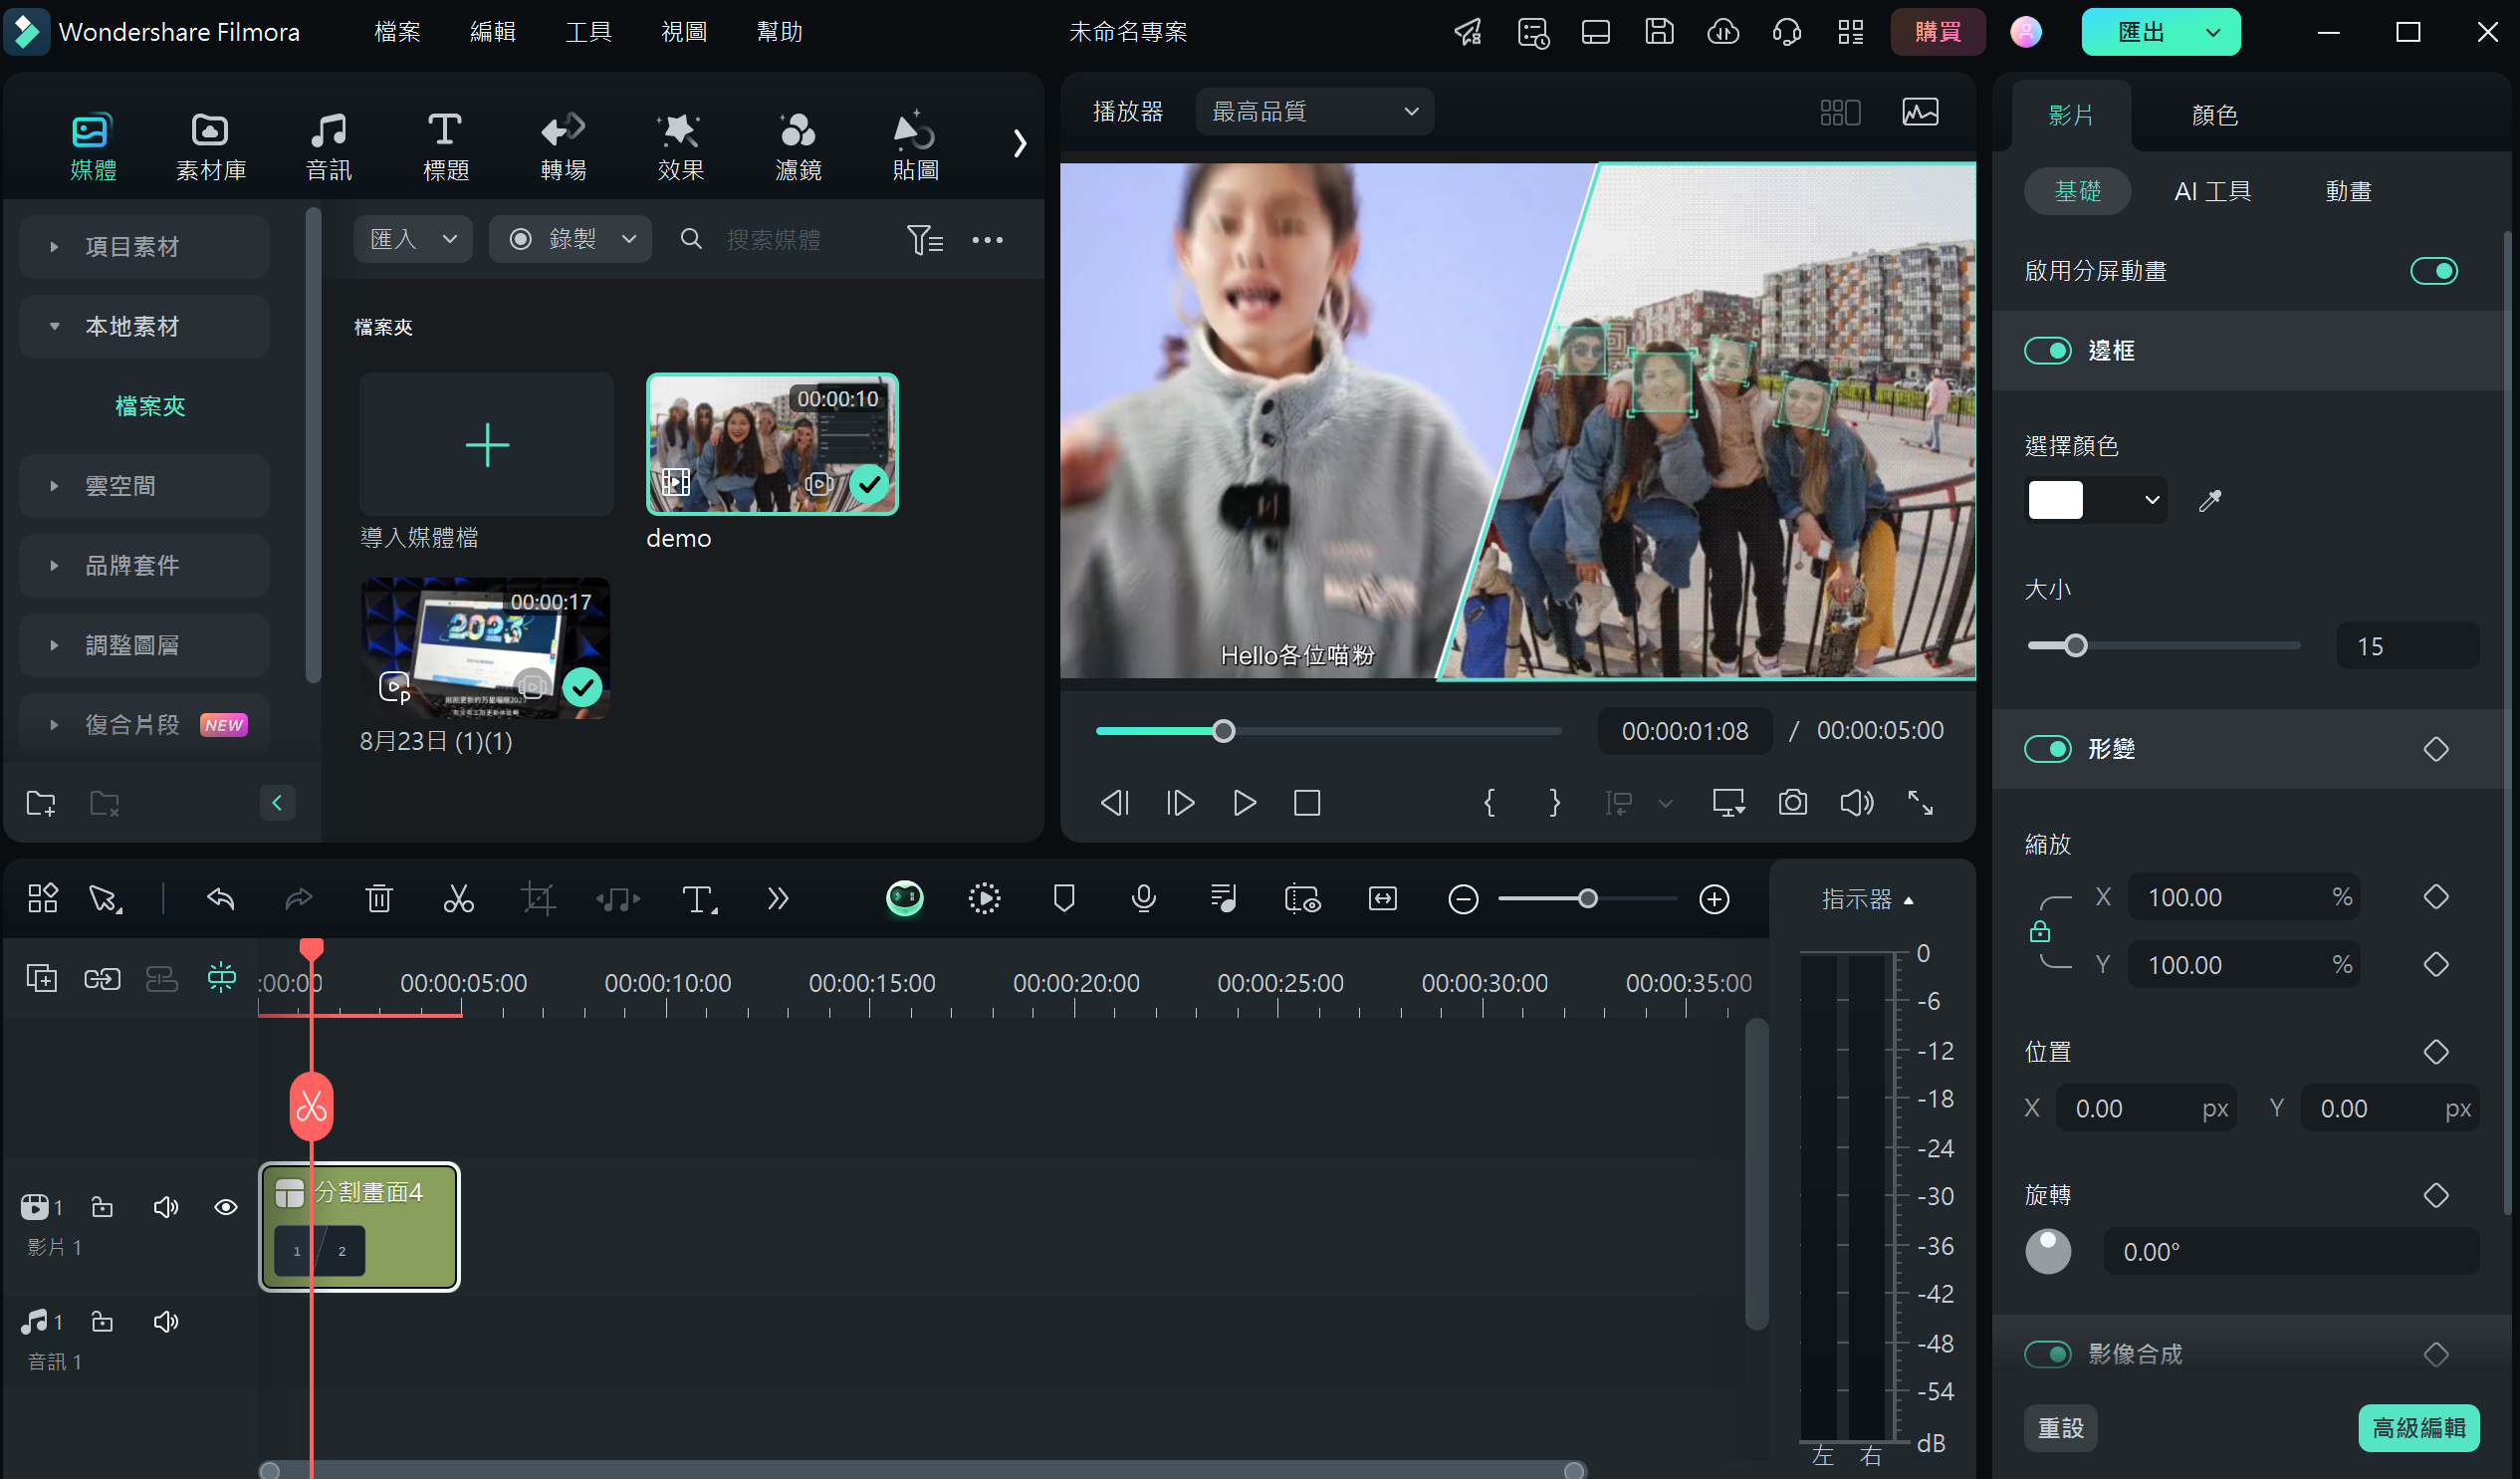Click the 匯出 export button
2520x1479 pixels.
[2140, 32]
